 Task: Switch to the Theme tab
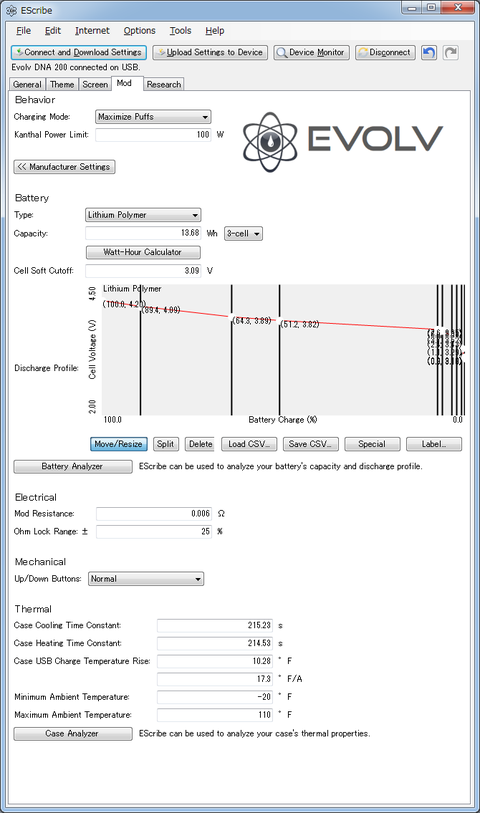click(62, 84)
